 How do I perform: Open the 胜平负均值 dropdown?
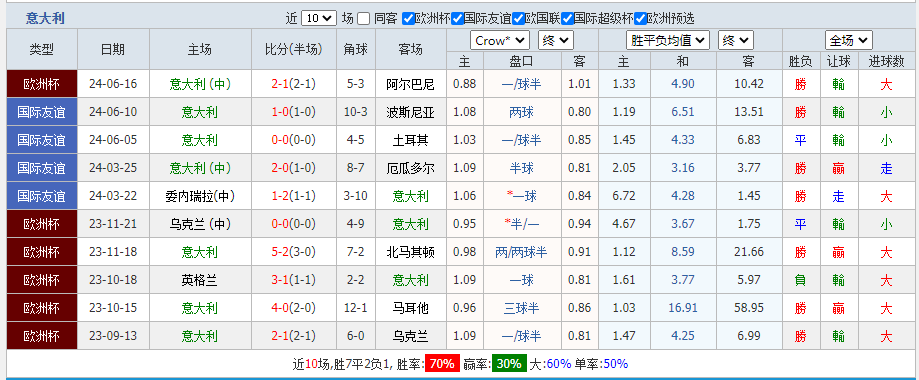point(668,40)
